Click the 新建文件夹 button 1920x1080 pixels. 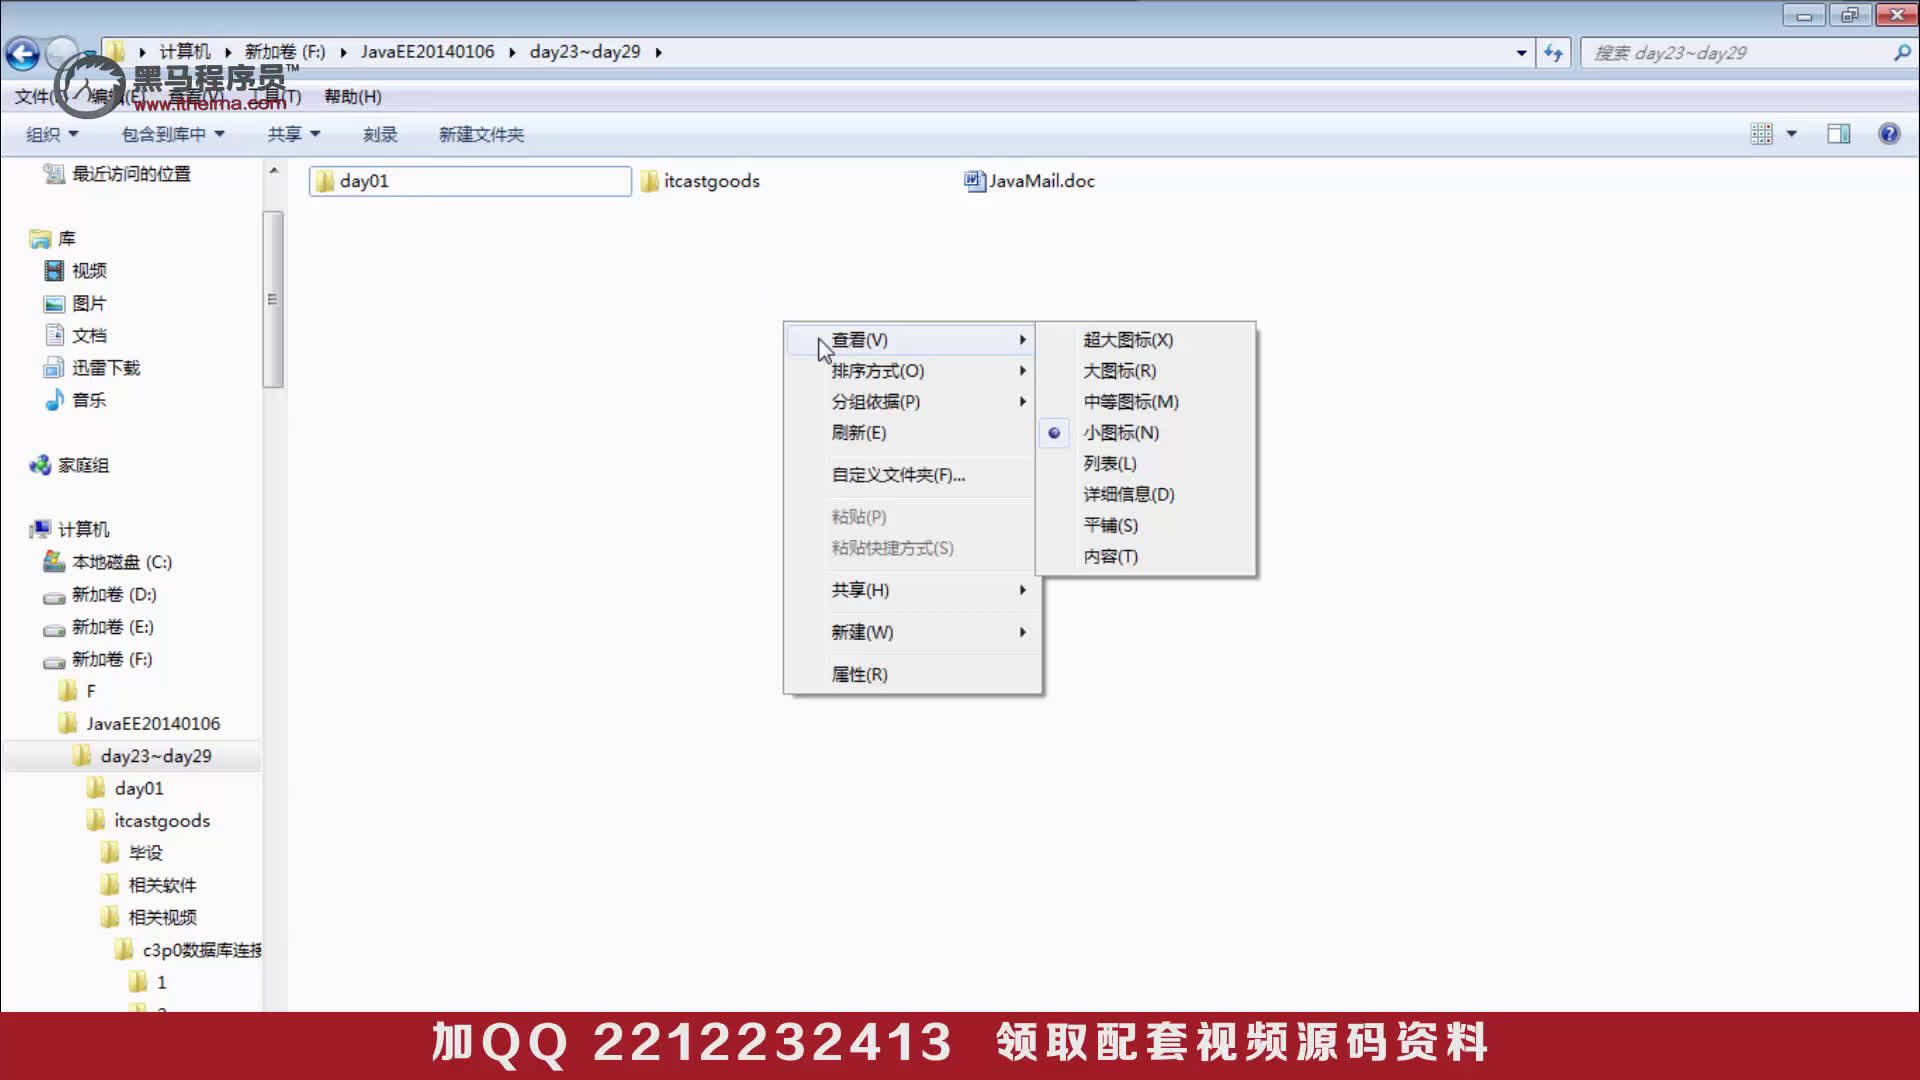(481, 134)
